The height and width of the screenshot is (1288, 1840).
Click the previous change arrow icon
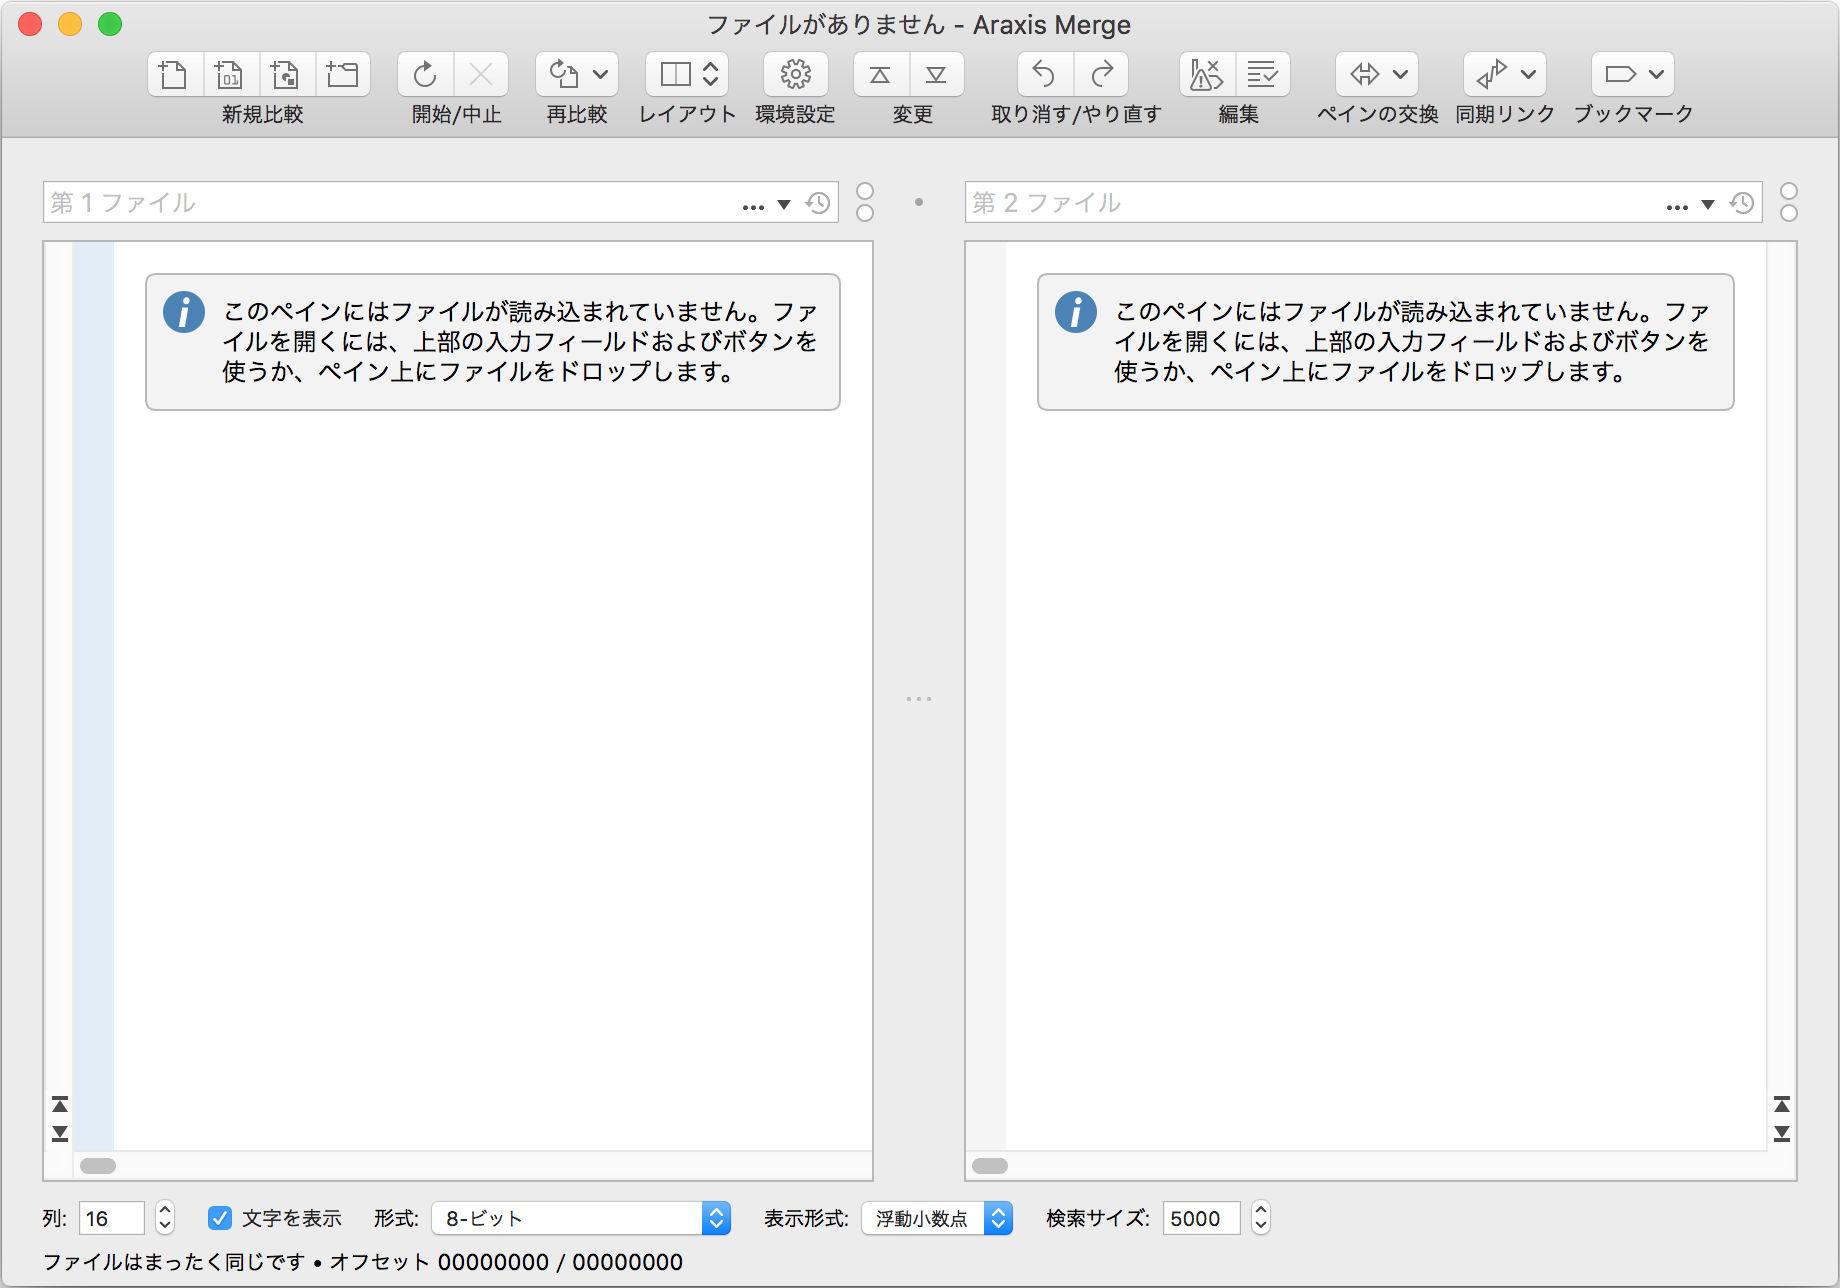point(880,75)
